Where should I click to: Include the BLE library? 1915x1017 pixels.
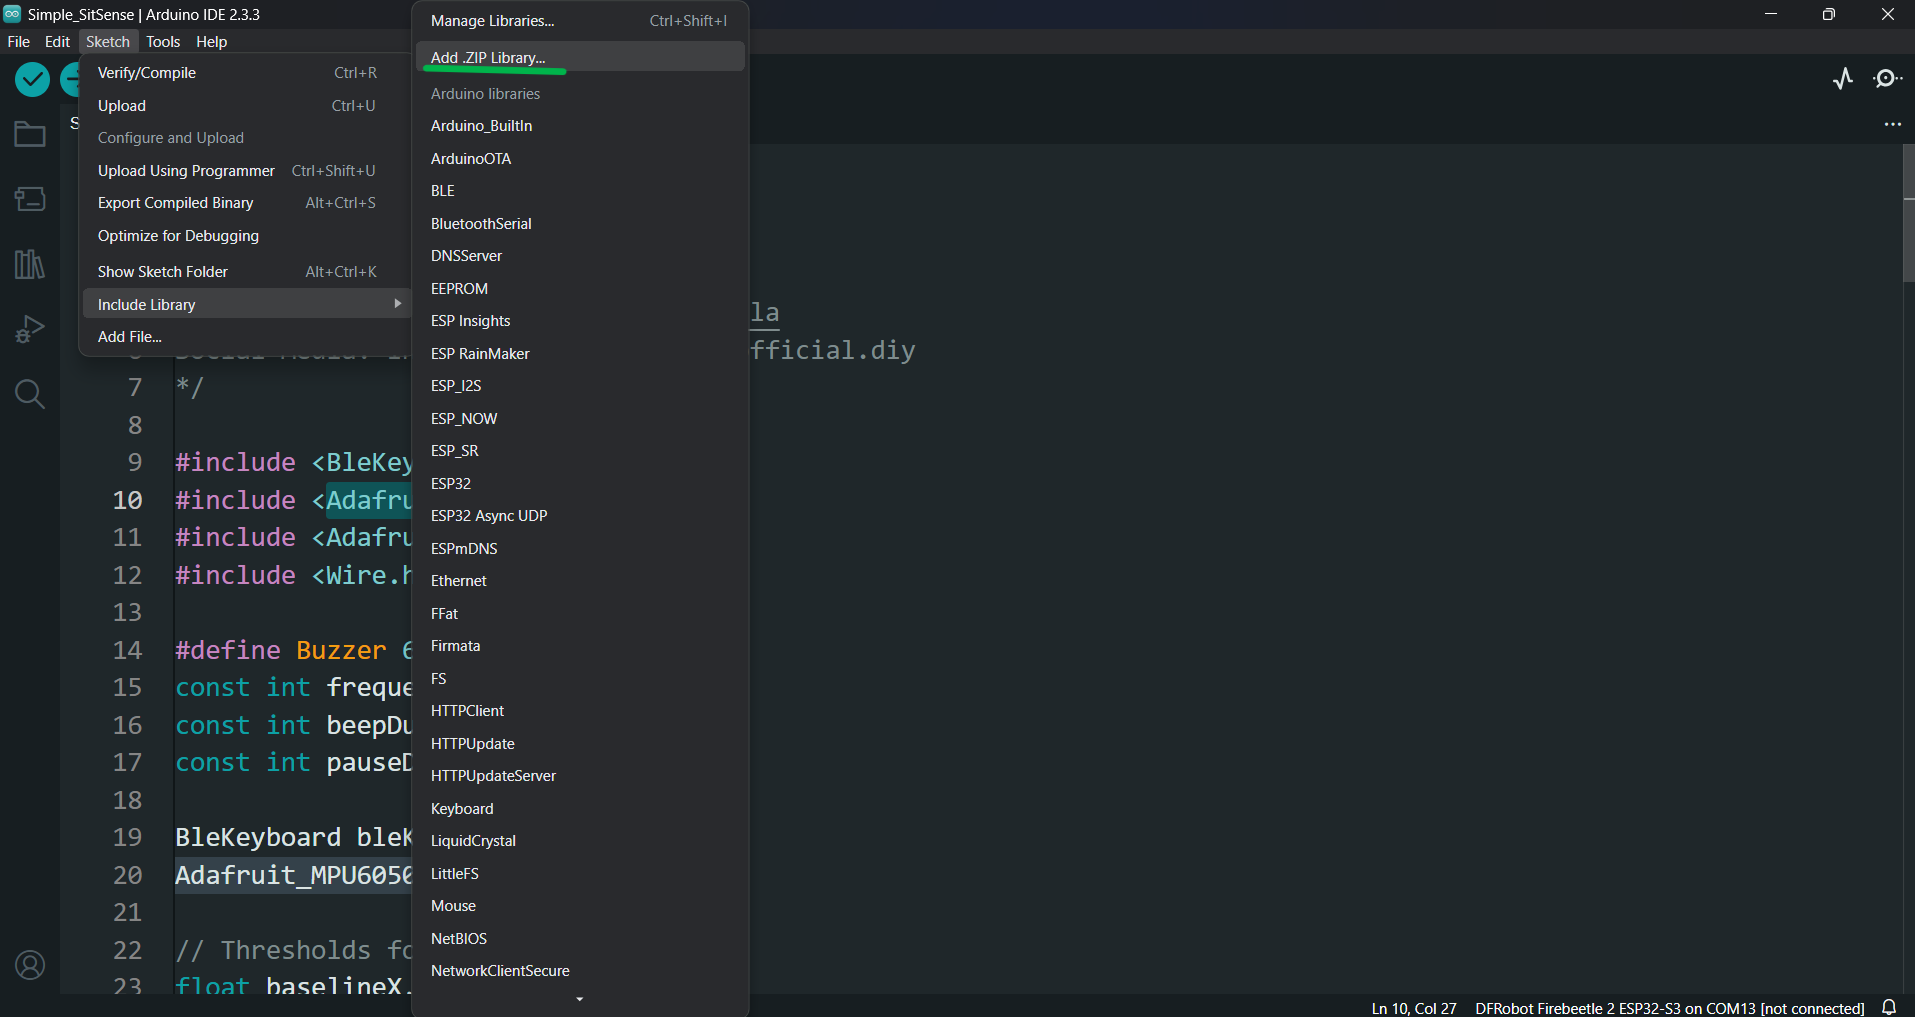coord(580,191)
